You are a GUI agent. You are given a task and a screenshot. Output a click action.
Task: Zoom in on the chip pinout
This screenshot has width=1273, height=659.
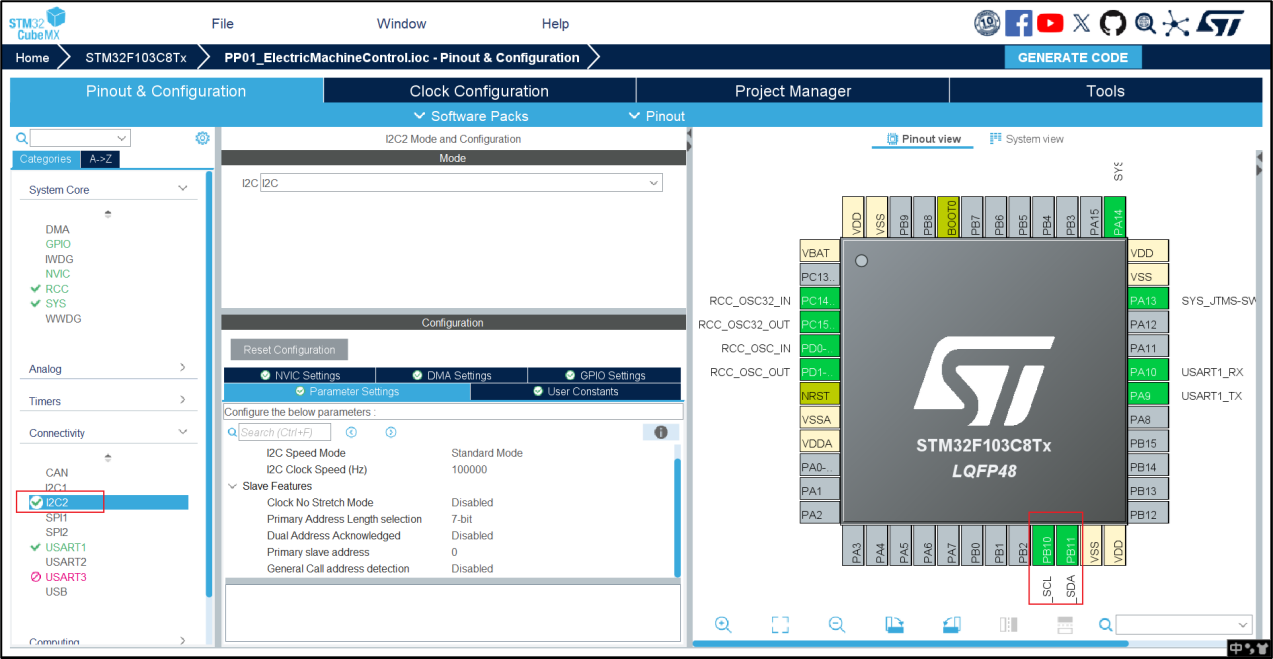[x=723, y=625]
